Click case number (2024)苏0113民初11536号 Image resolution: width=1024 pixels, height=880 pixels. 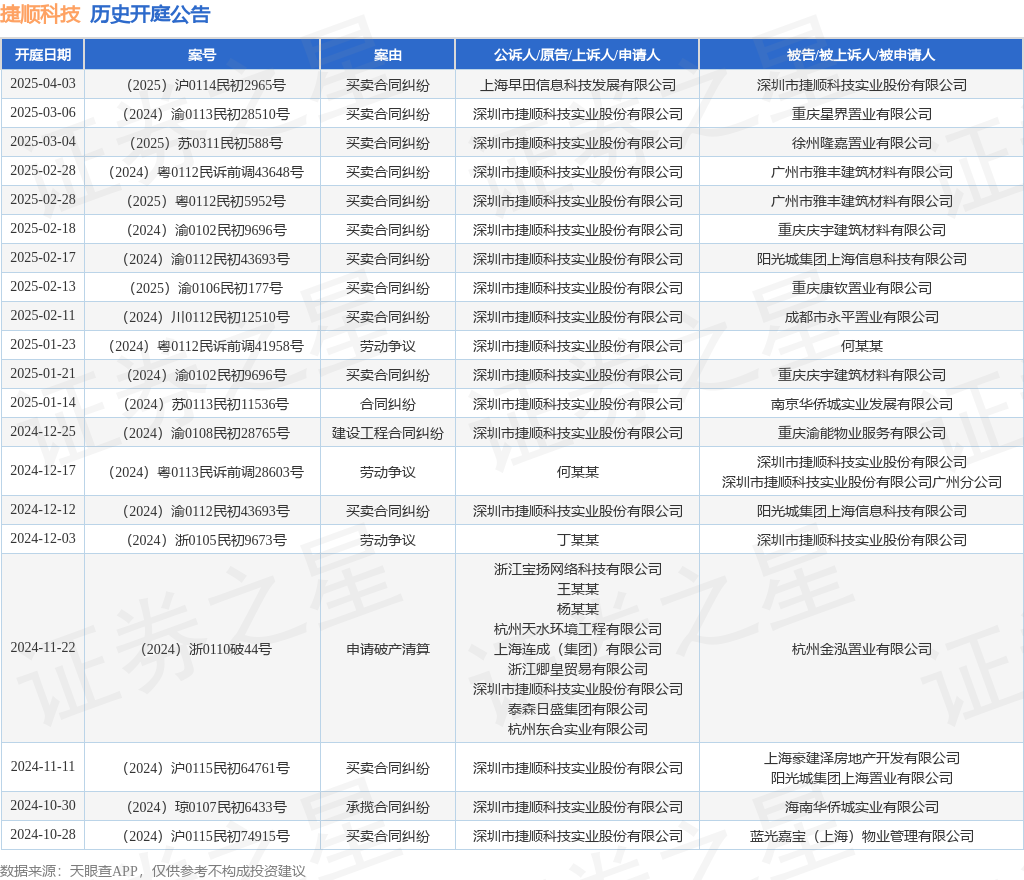206,404
